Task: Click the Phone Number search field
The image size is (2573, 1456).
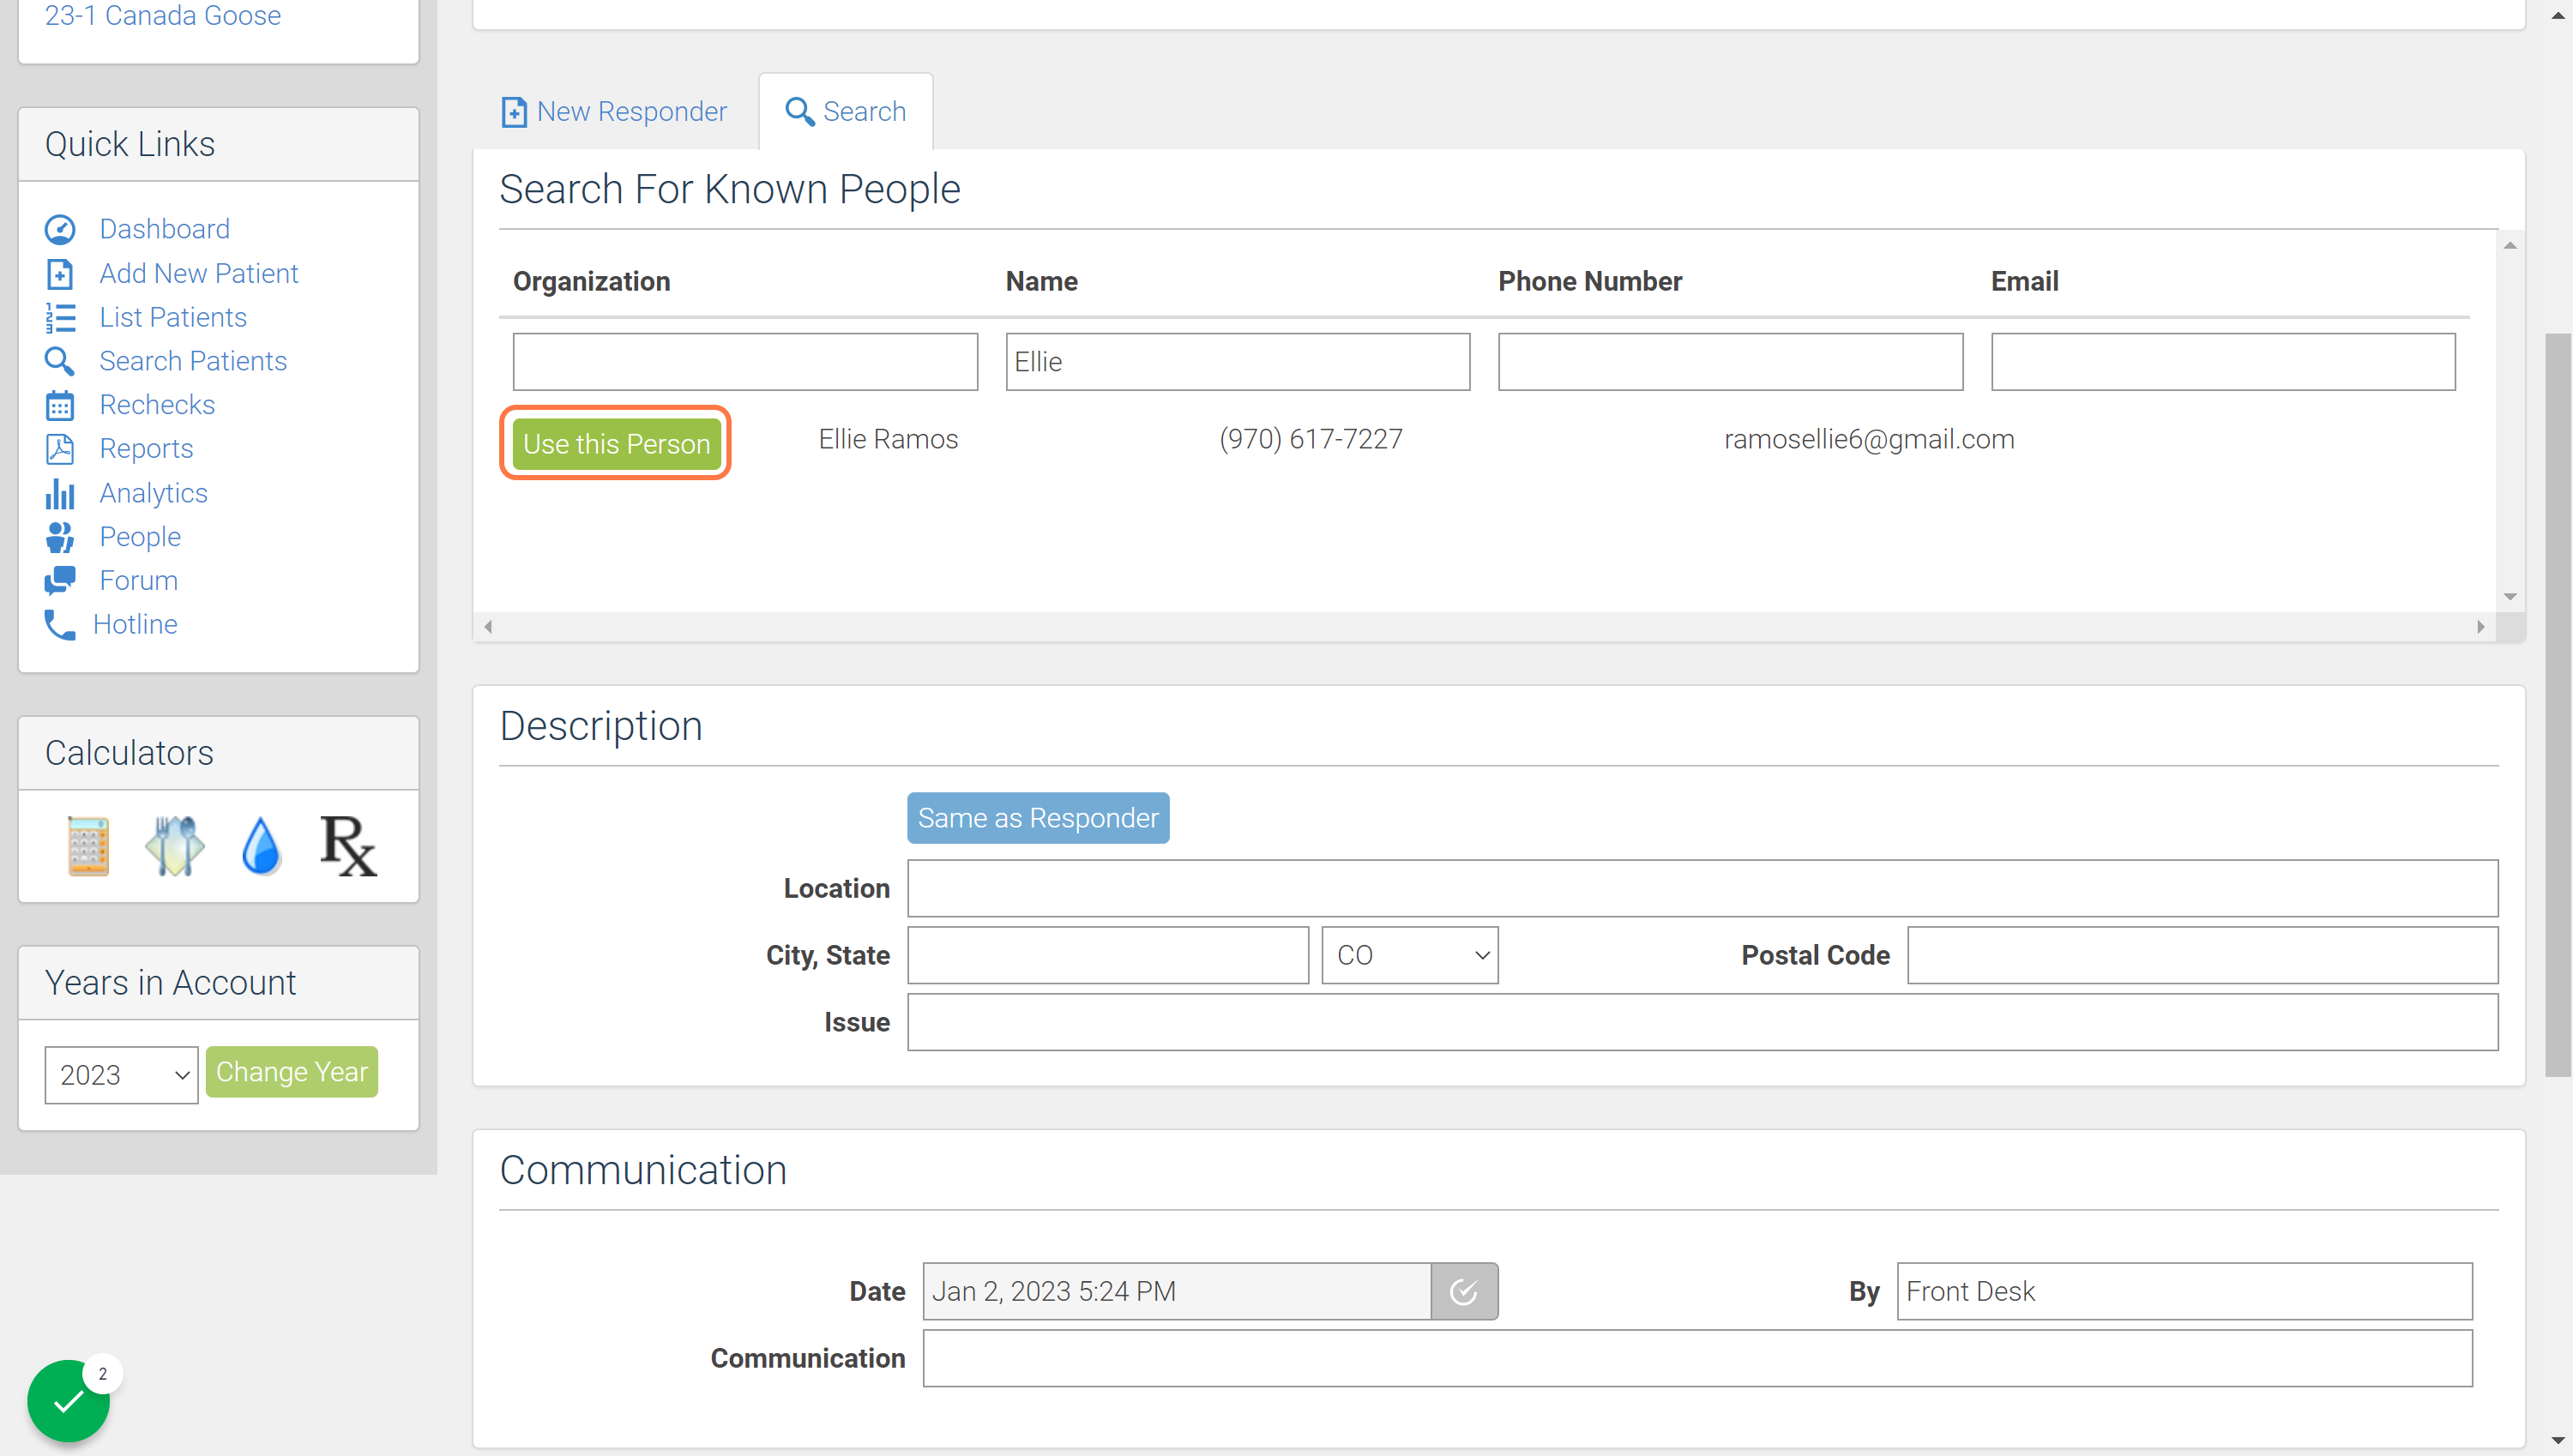Action: [1730, 362]
